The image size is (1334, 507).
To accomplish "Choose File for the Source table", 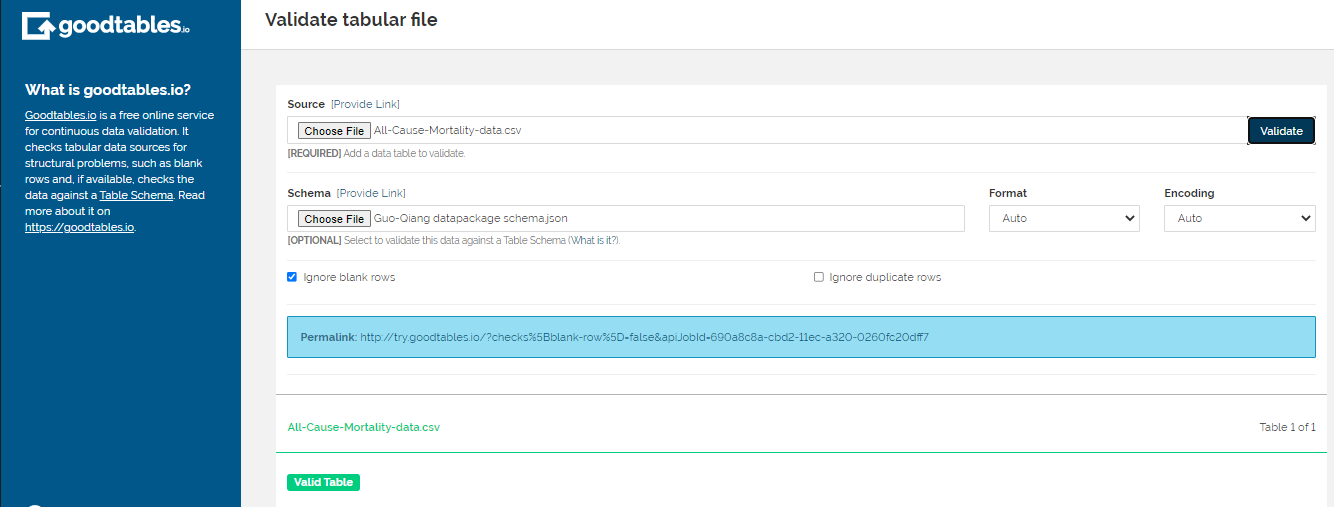I will [x=334, y=131].
